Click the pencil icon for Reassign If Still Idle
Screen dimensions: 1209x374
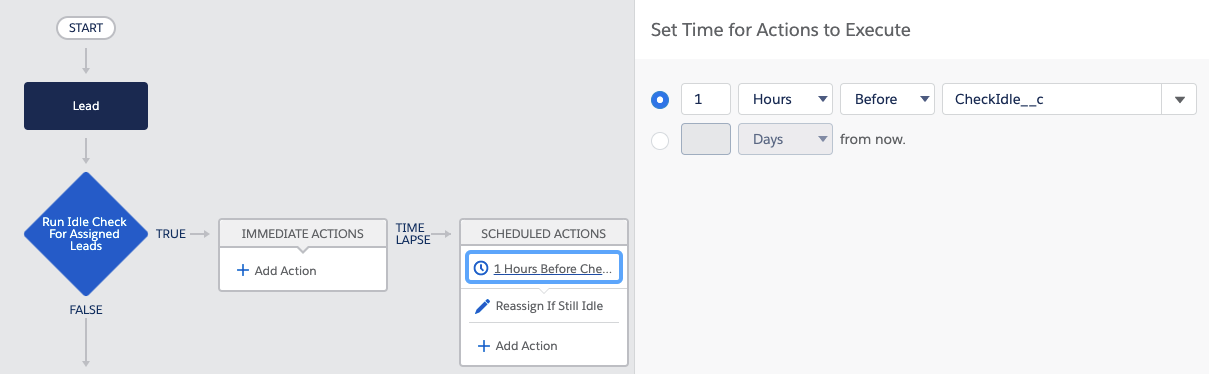pos(482,306)
